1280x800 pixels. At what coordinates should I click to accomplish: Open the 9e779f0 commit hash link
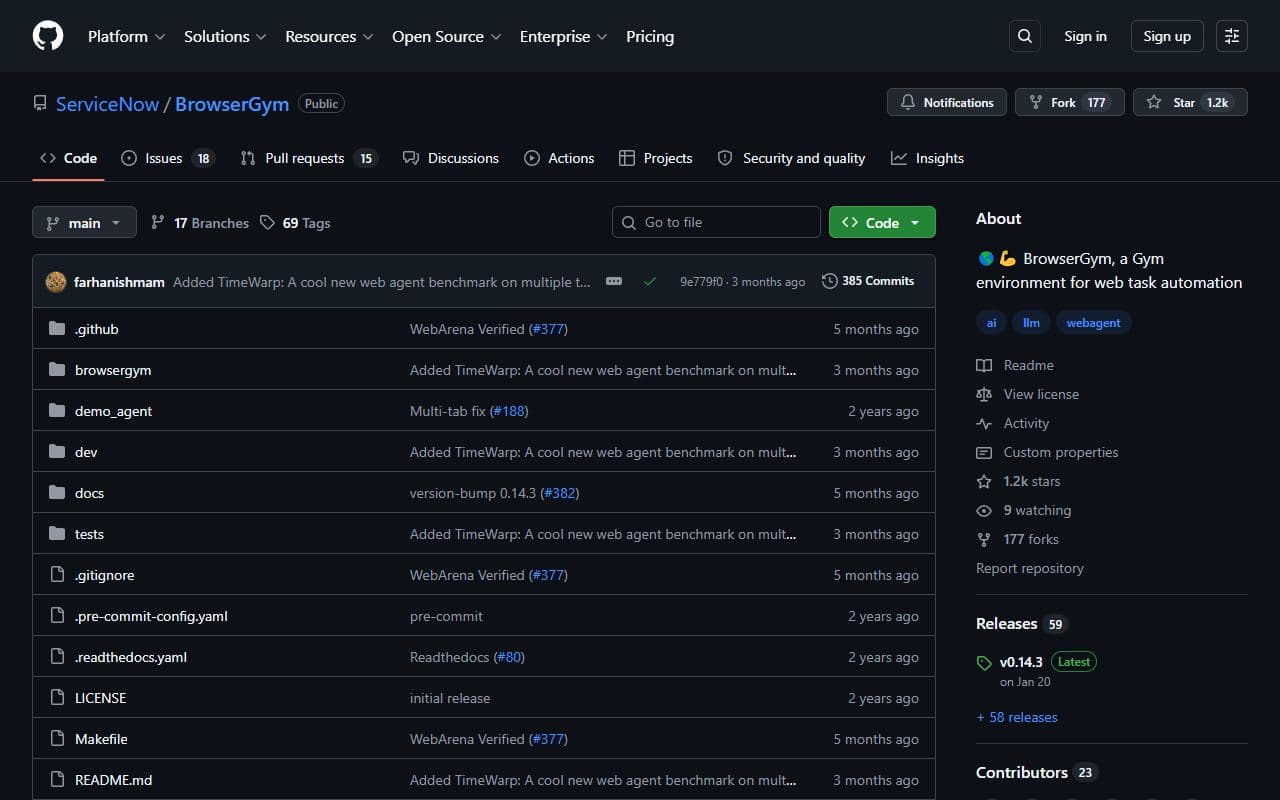[701, 282]
